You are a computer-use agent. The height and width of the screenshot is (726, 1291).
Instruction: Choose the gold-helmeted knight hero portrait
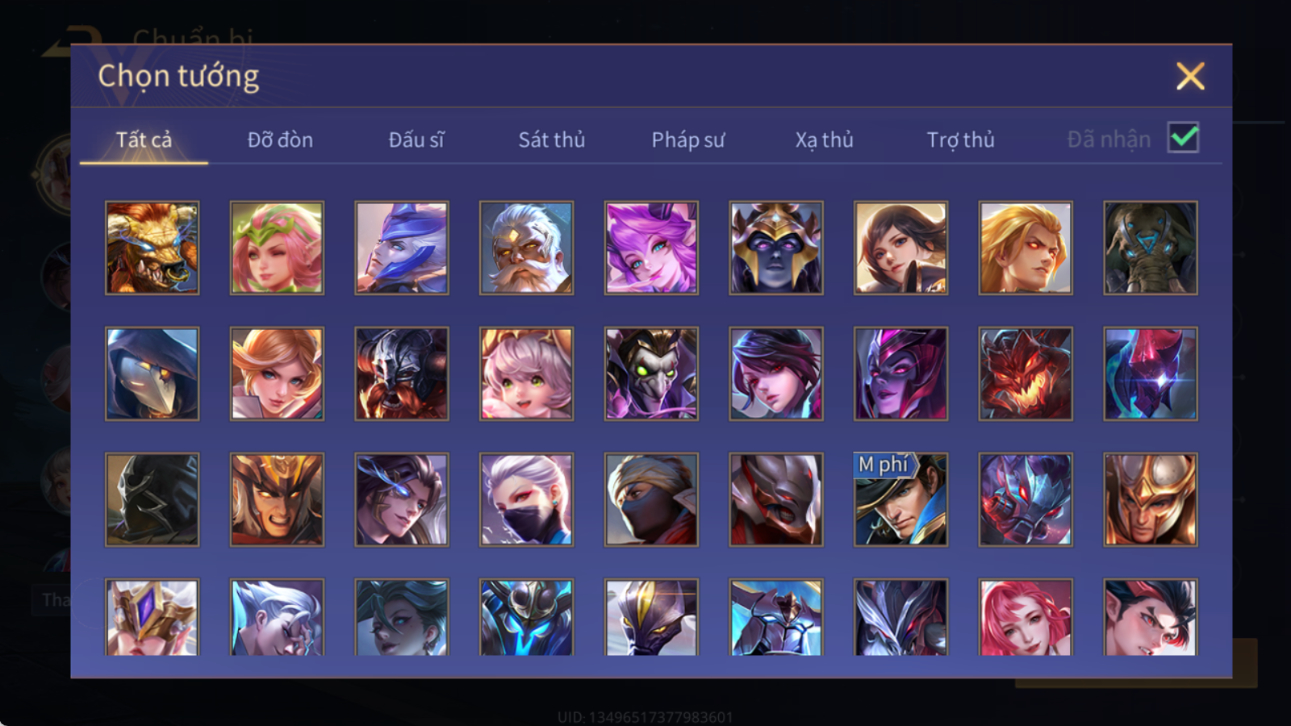tap(1150, 500)
